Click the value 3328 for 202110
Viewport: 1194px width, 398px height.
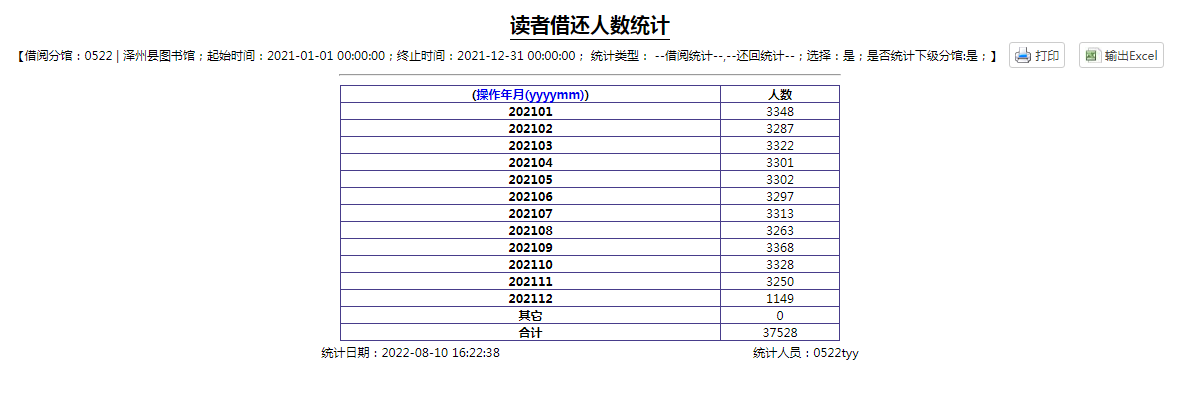pyautogui.click(x=780, y=265)
